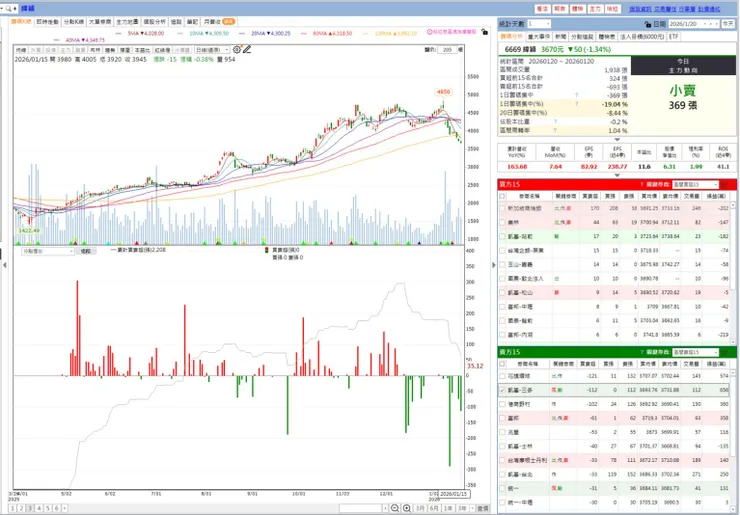Screen dimensions: 740x515
Task: Toggle the select-all checkbox in 買方15 header
Action: 503,196
